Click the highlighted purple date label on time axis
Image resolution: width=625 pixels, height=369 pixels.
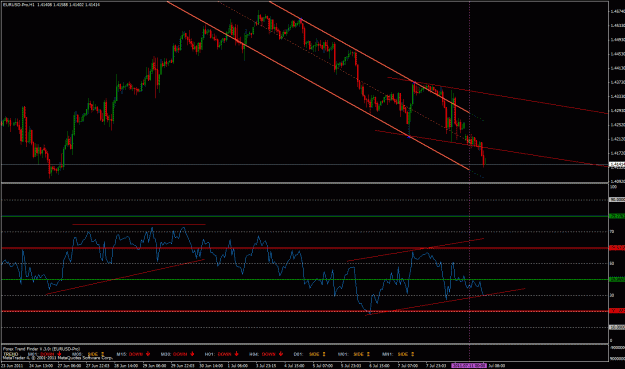tap(469, 365)
